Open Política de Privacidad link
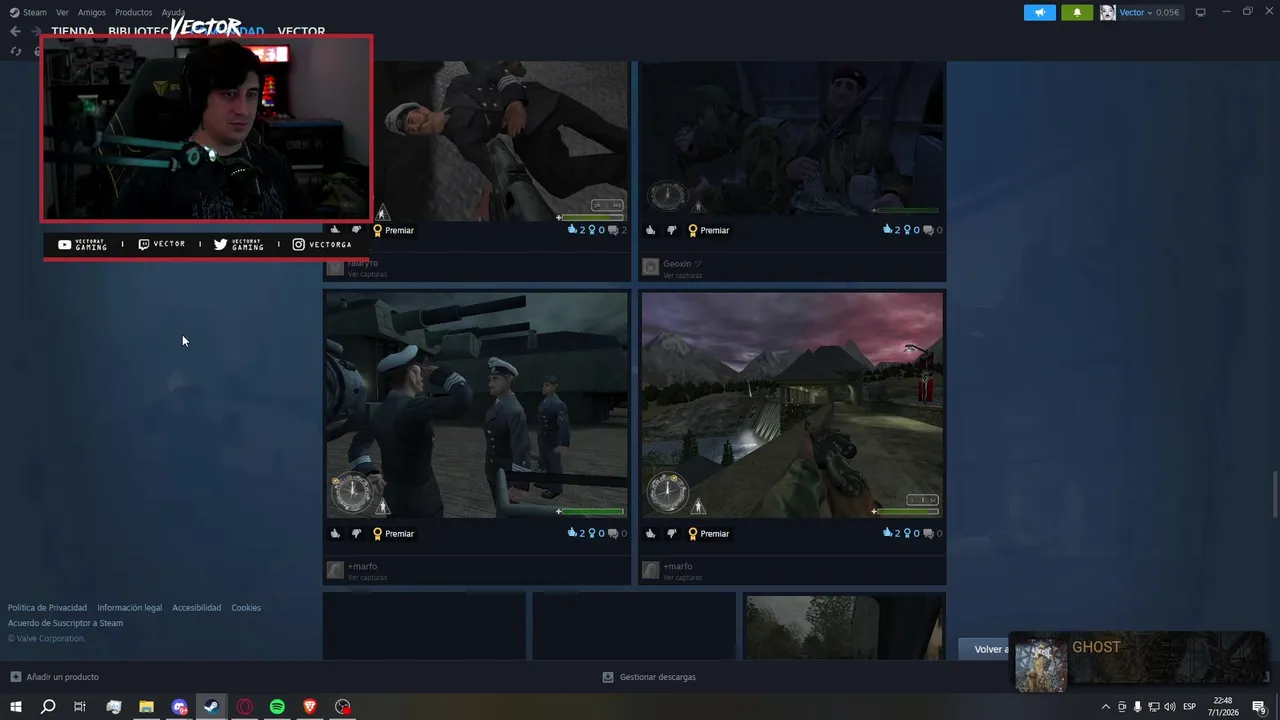1280x720 pixels. (47, 607)
